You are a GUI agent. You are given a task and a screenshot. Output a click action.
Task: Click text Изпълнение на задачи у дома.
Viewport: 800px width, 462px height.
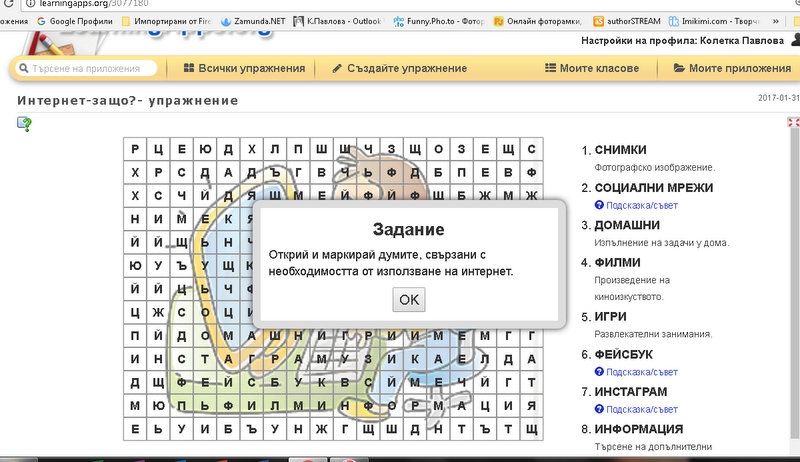point(662,243)
